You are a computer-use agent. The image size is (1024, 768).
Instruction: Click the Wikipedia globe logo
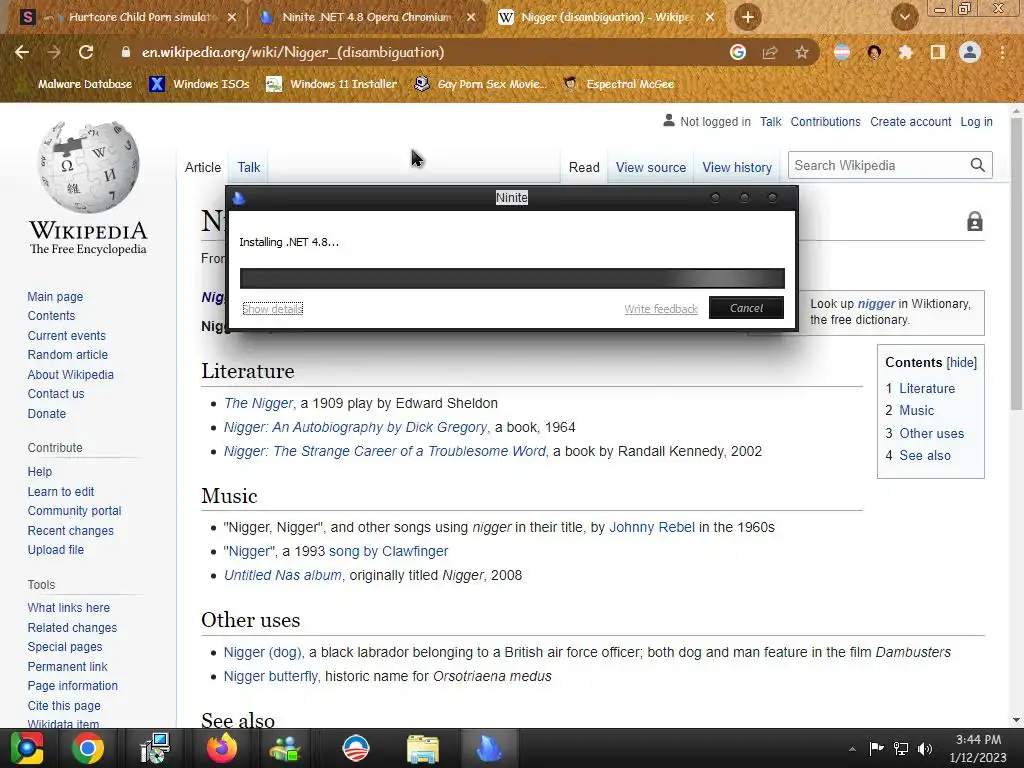88,167
